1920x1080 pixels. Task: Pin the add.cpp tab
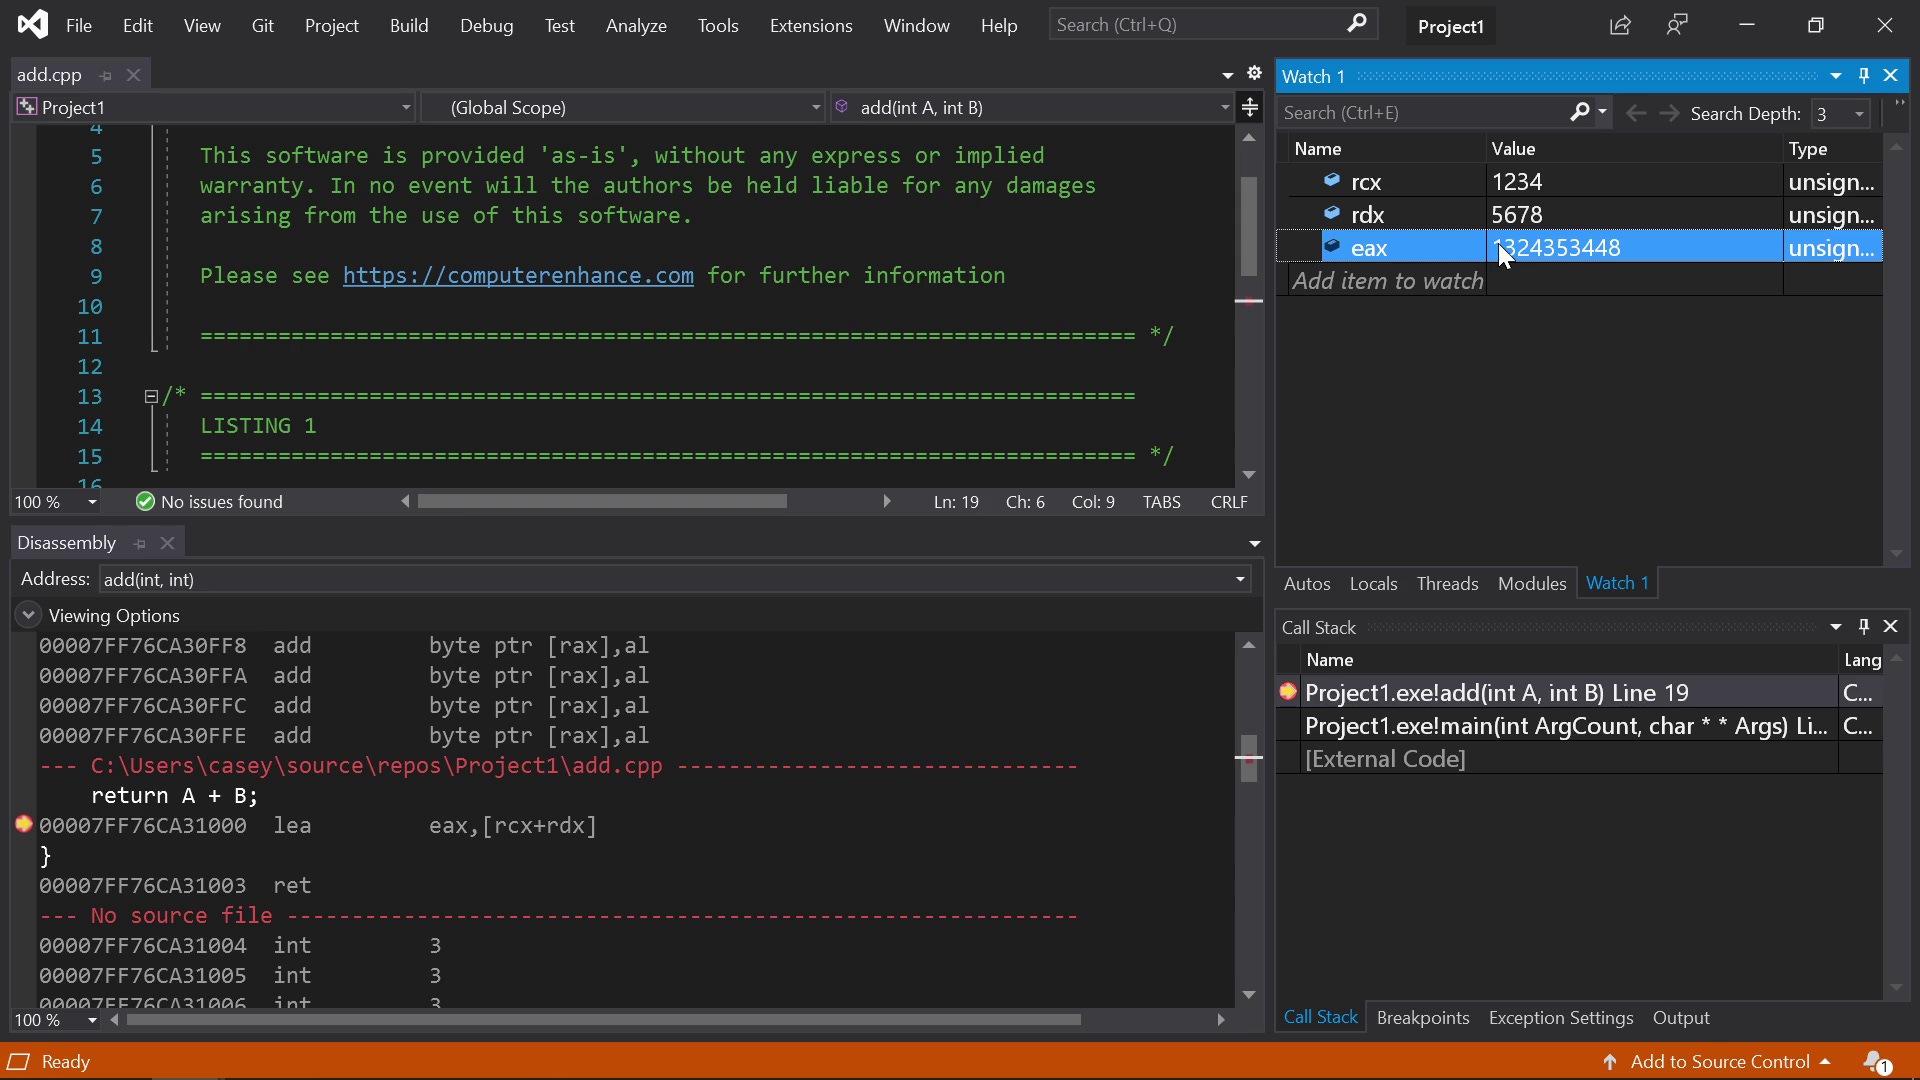click(x=106, y=75)
